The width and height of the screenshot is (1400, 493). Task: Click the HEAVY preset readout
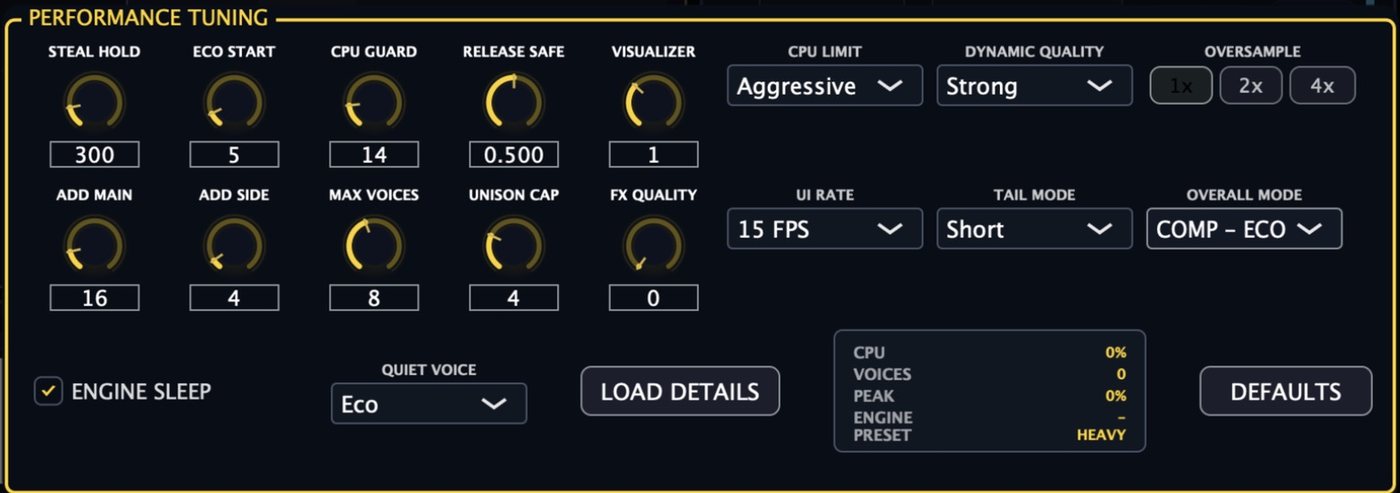pyautogui.click(x=1101, y=435)
